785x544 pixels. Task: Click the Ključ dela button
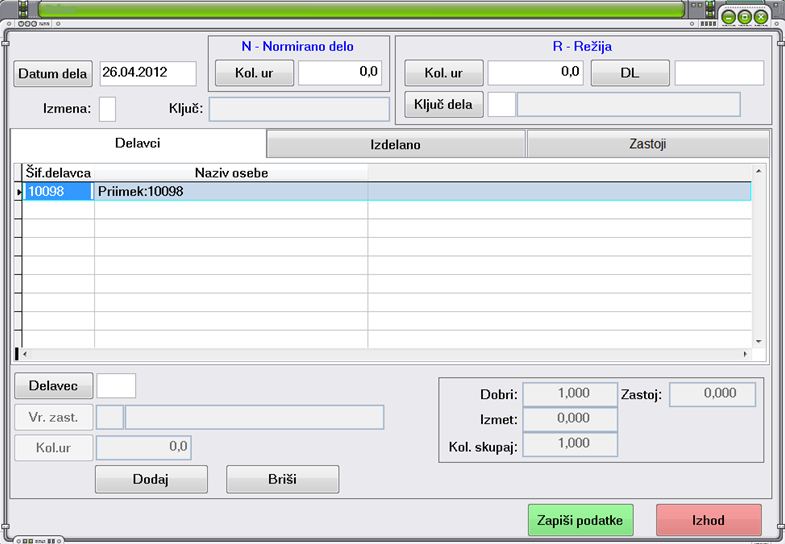(x=444, y=104)
